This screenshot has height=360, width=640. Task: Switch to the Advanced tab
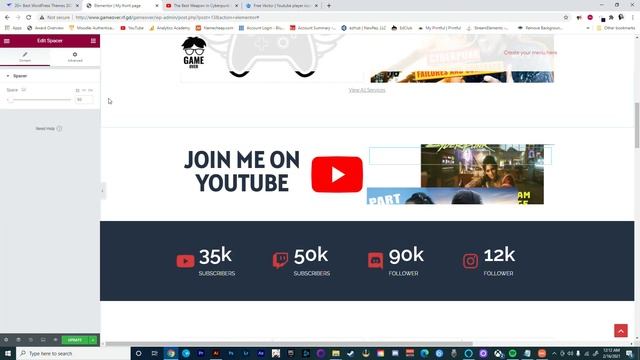(x=75, y=57)
